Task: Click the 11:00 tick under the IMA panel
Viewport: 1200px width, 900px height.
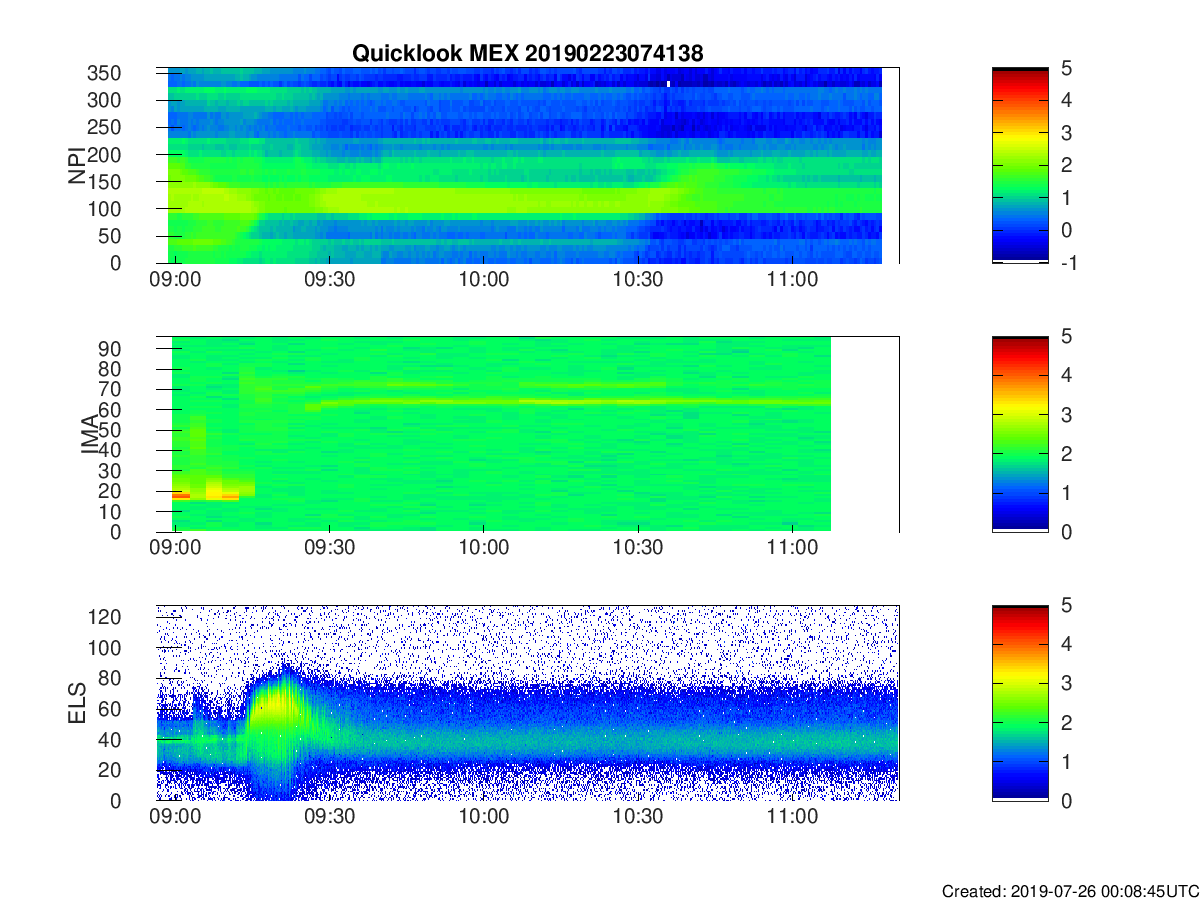Action: [x=792, y=548]
